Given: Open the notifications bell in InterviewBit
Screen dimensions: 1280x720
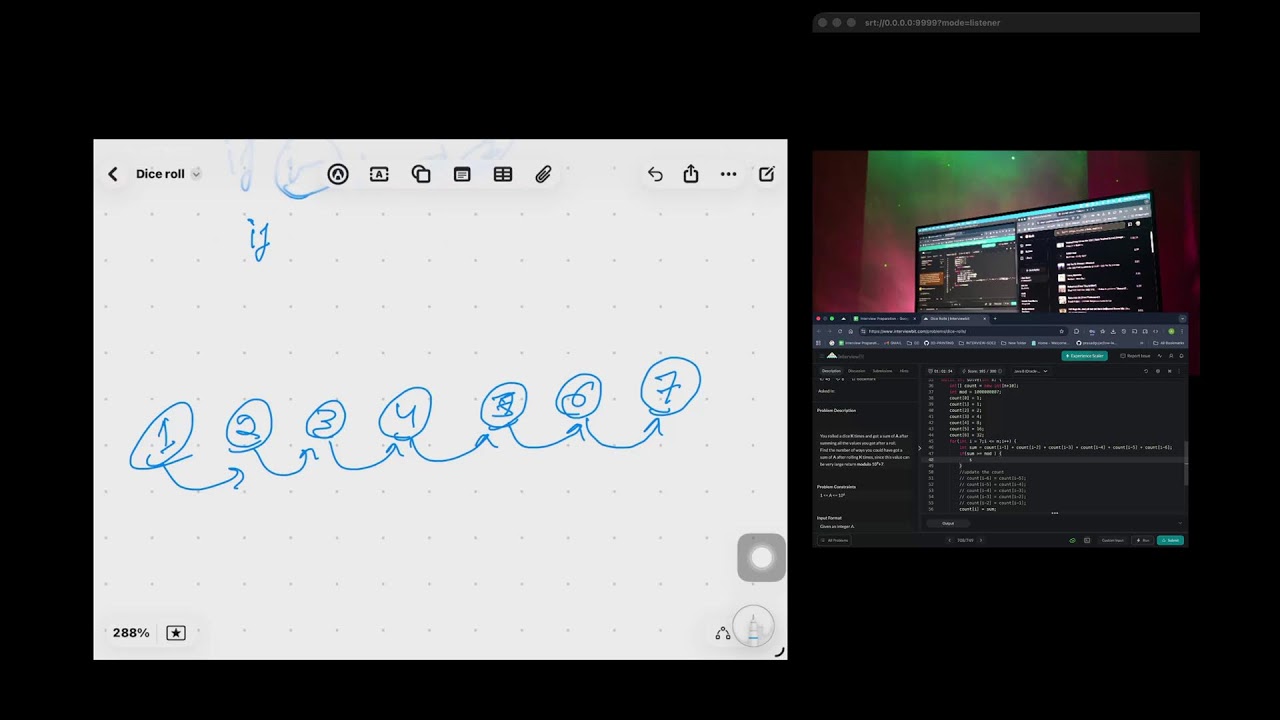Looking at the screenshot, I should pos(1182,356).
